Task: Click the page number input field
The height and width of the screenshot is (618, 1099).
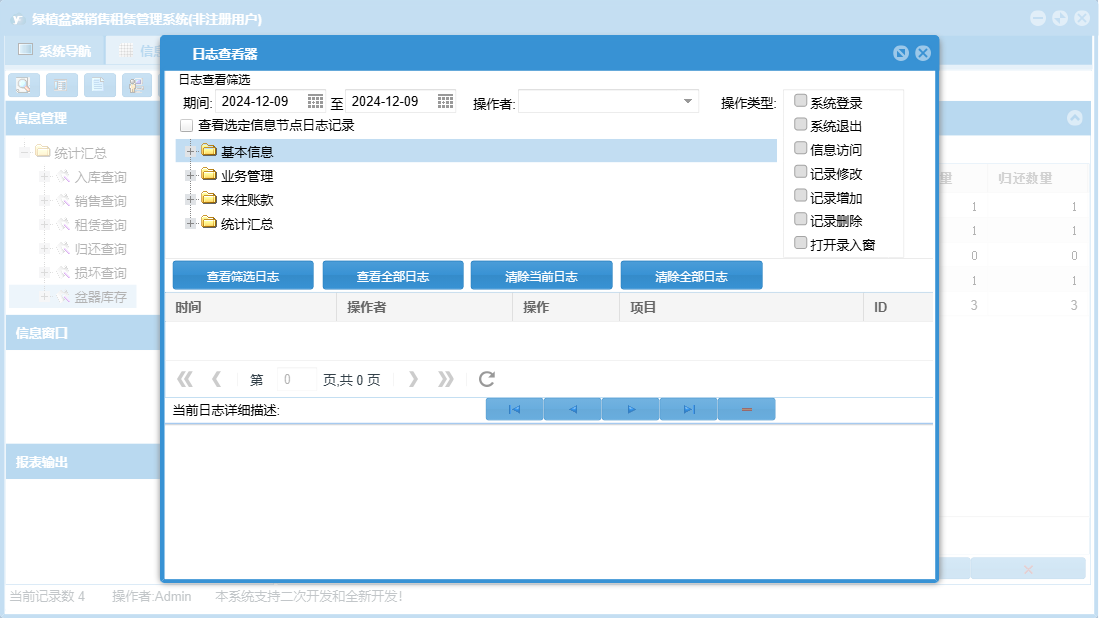Action: 296,380
